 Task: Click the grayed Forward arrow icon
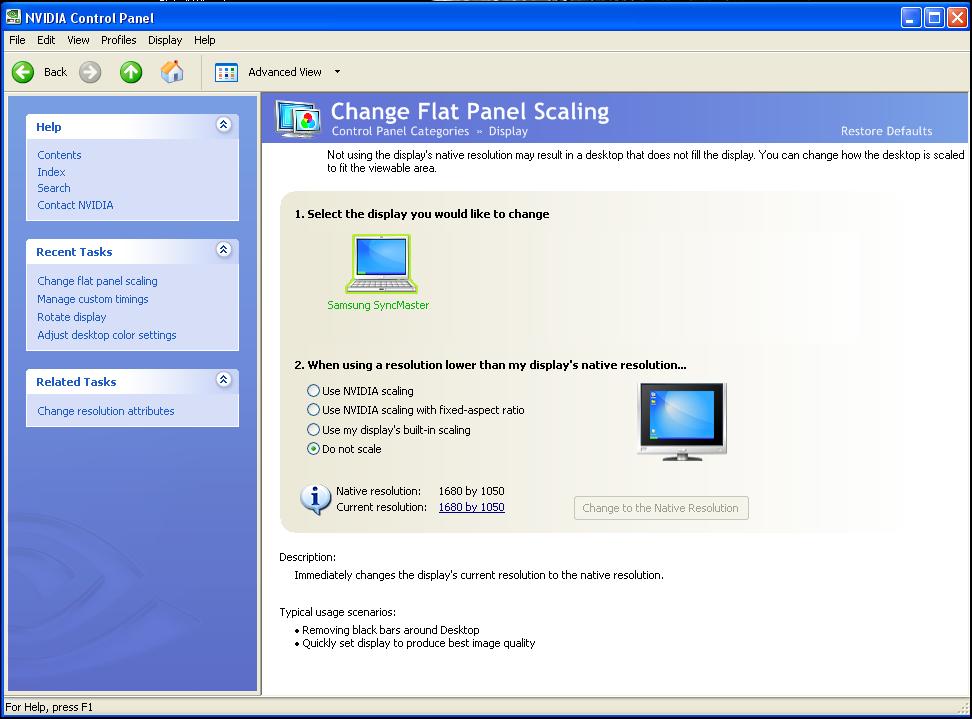pyautogui.click(x=90, y=72)
